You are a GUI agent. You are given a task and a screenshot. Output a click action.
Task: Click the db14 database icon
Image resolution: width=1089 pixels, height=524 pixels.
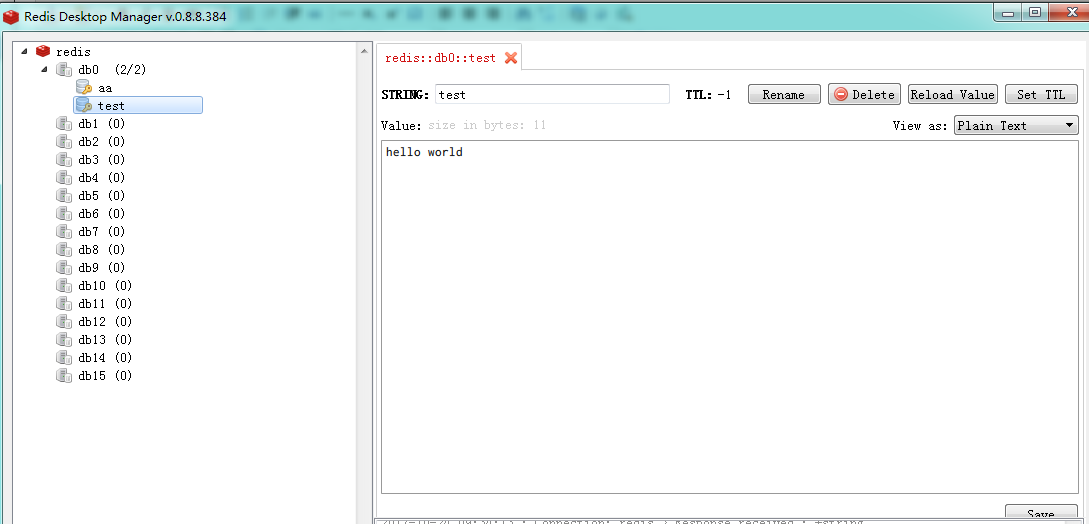[65, 358]
